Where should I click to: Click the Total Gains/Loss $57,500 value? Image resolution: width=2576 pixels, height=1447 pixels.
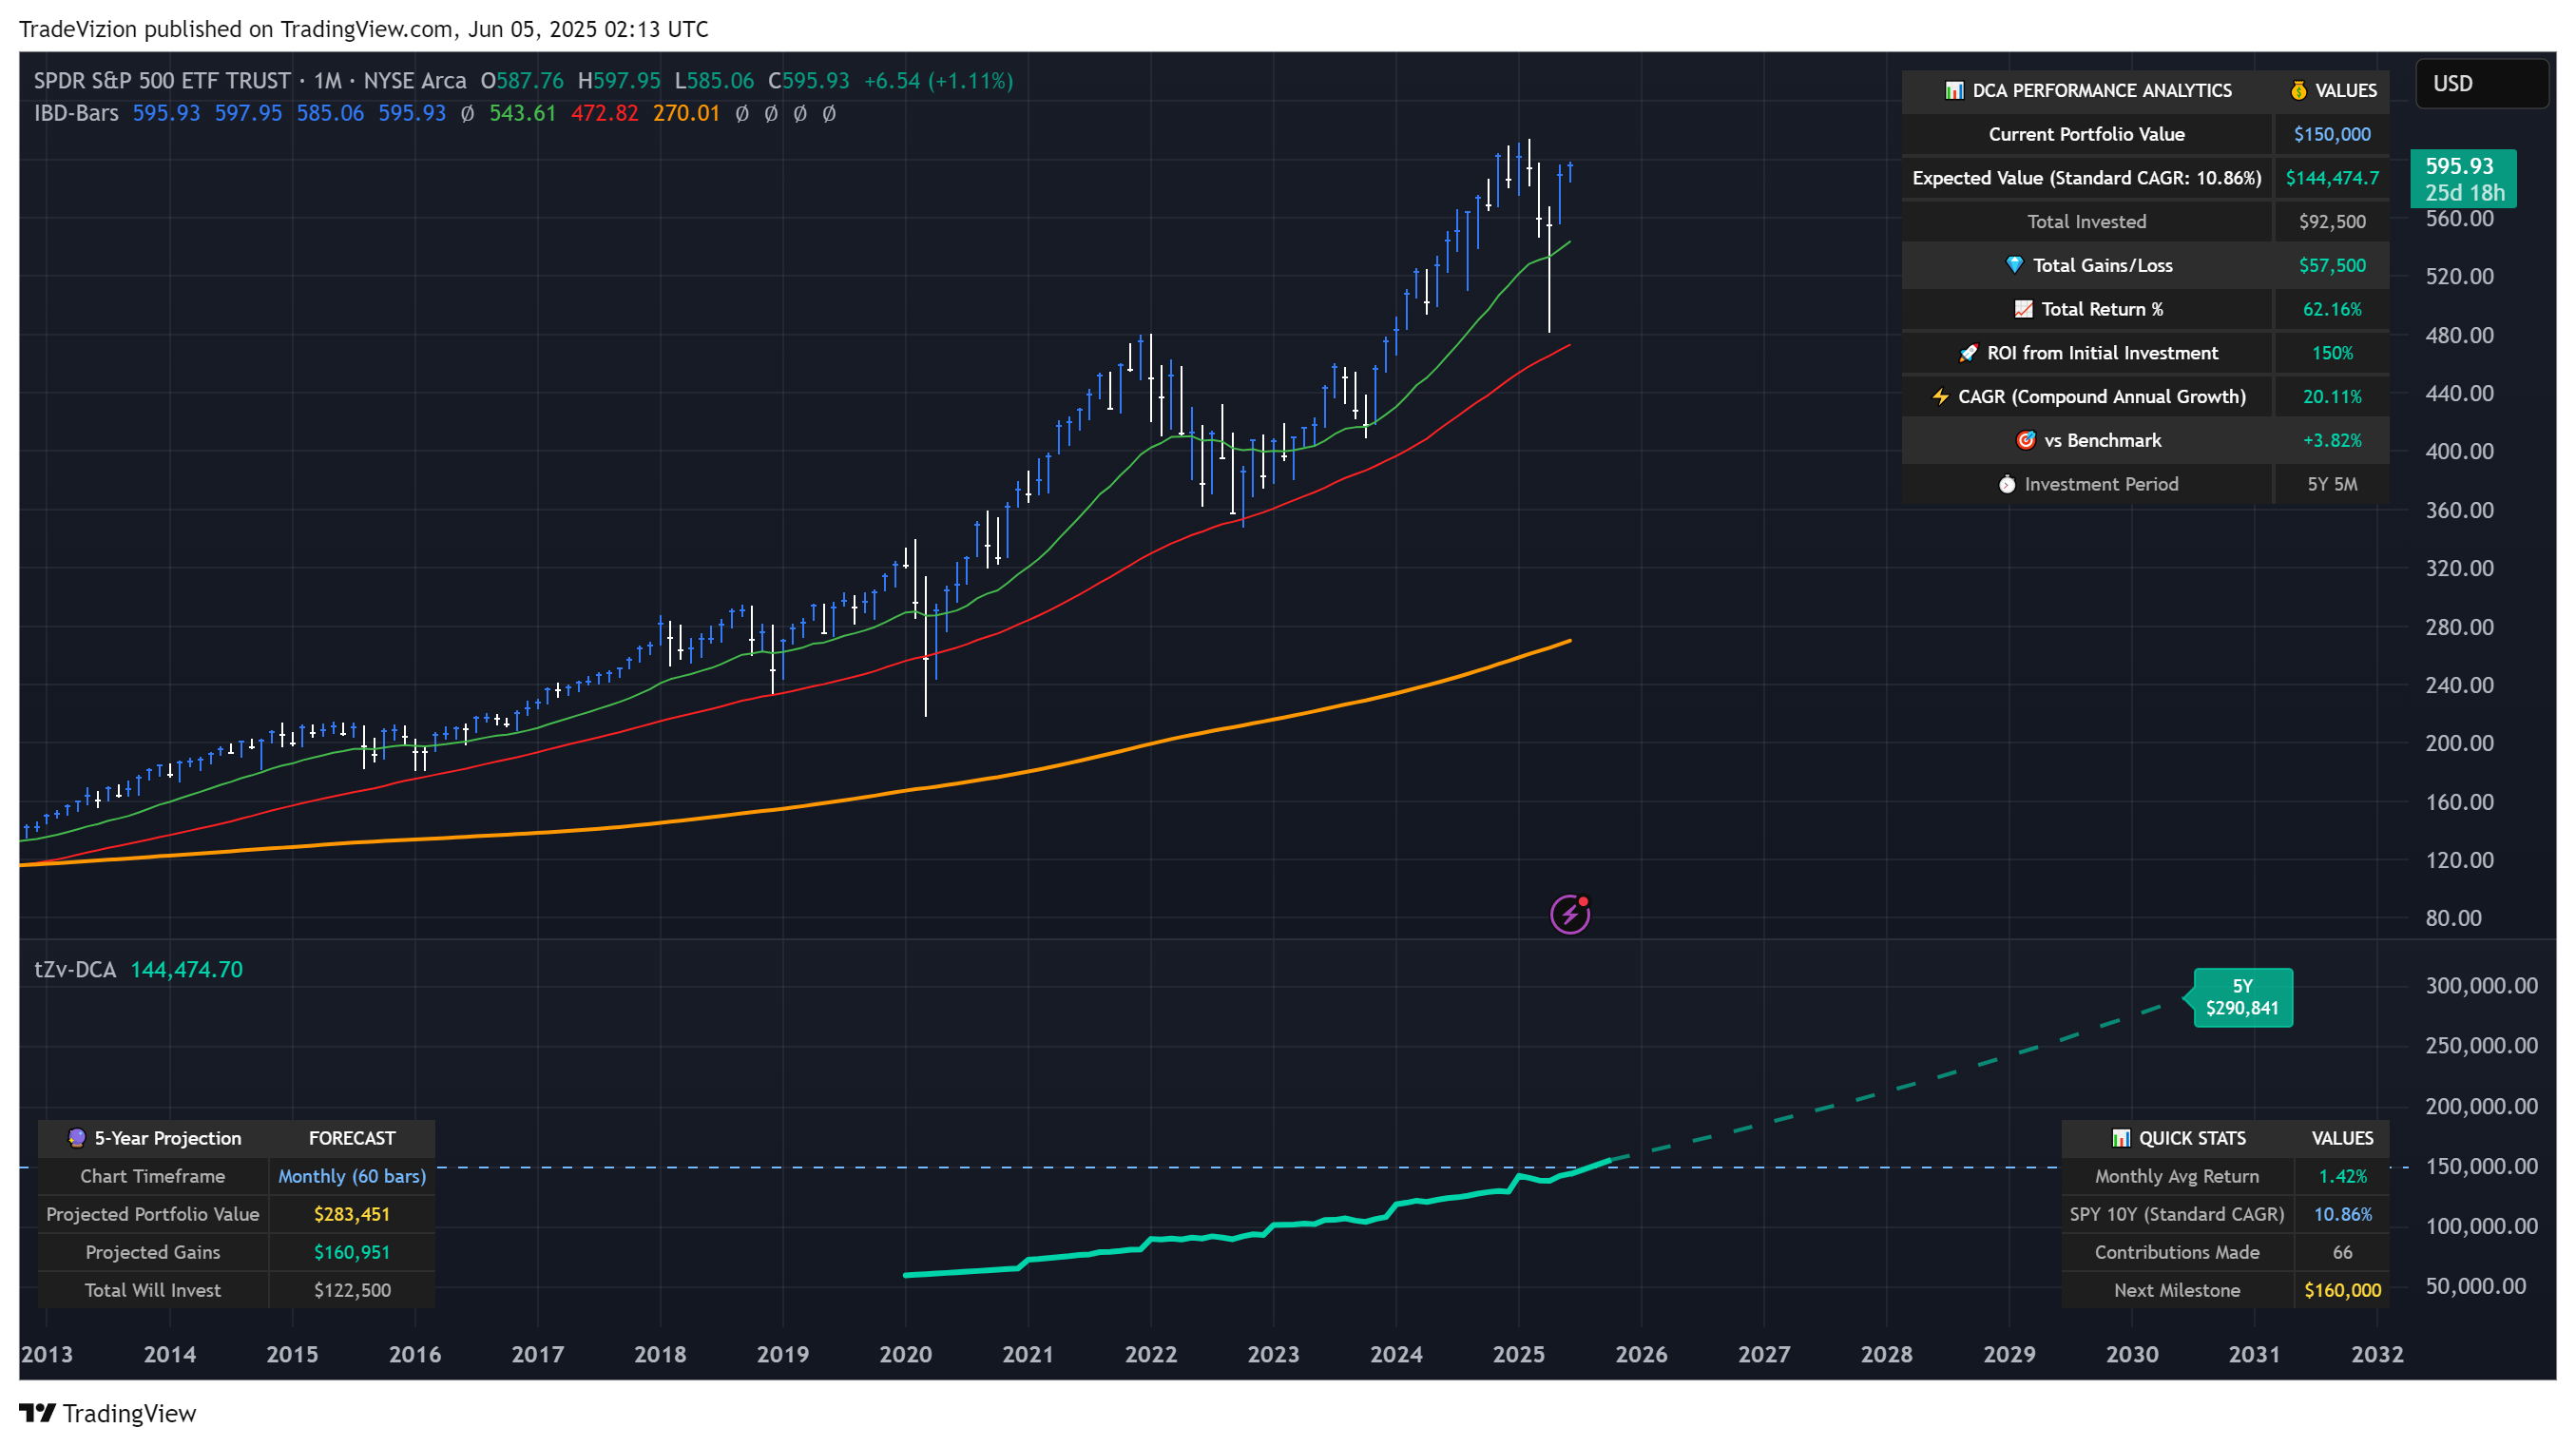coord(2331,265)
